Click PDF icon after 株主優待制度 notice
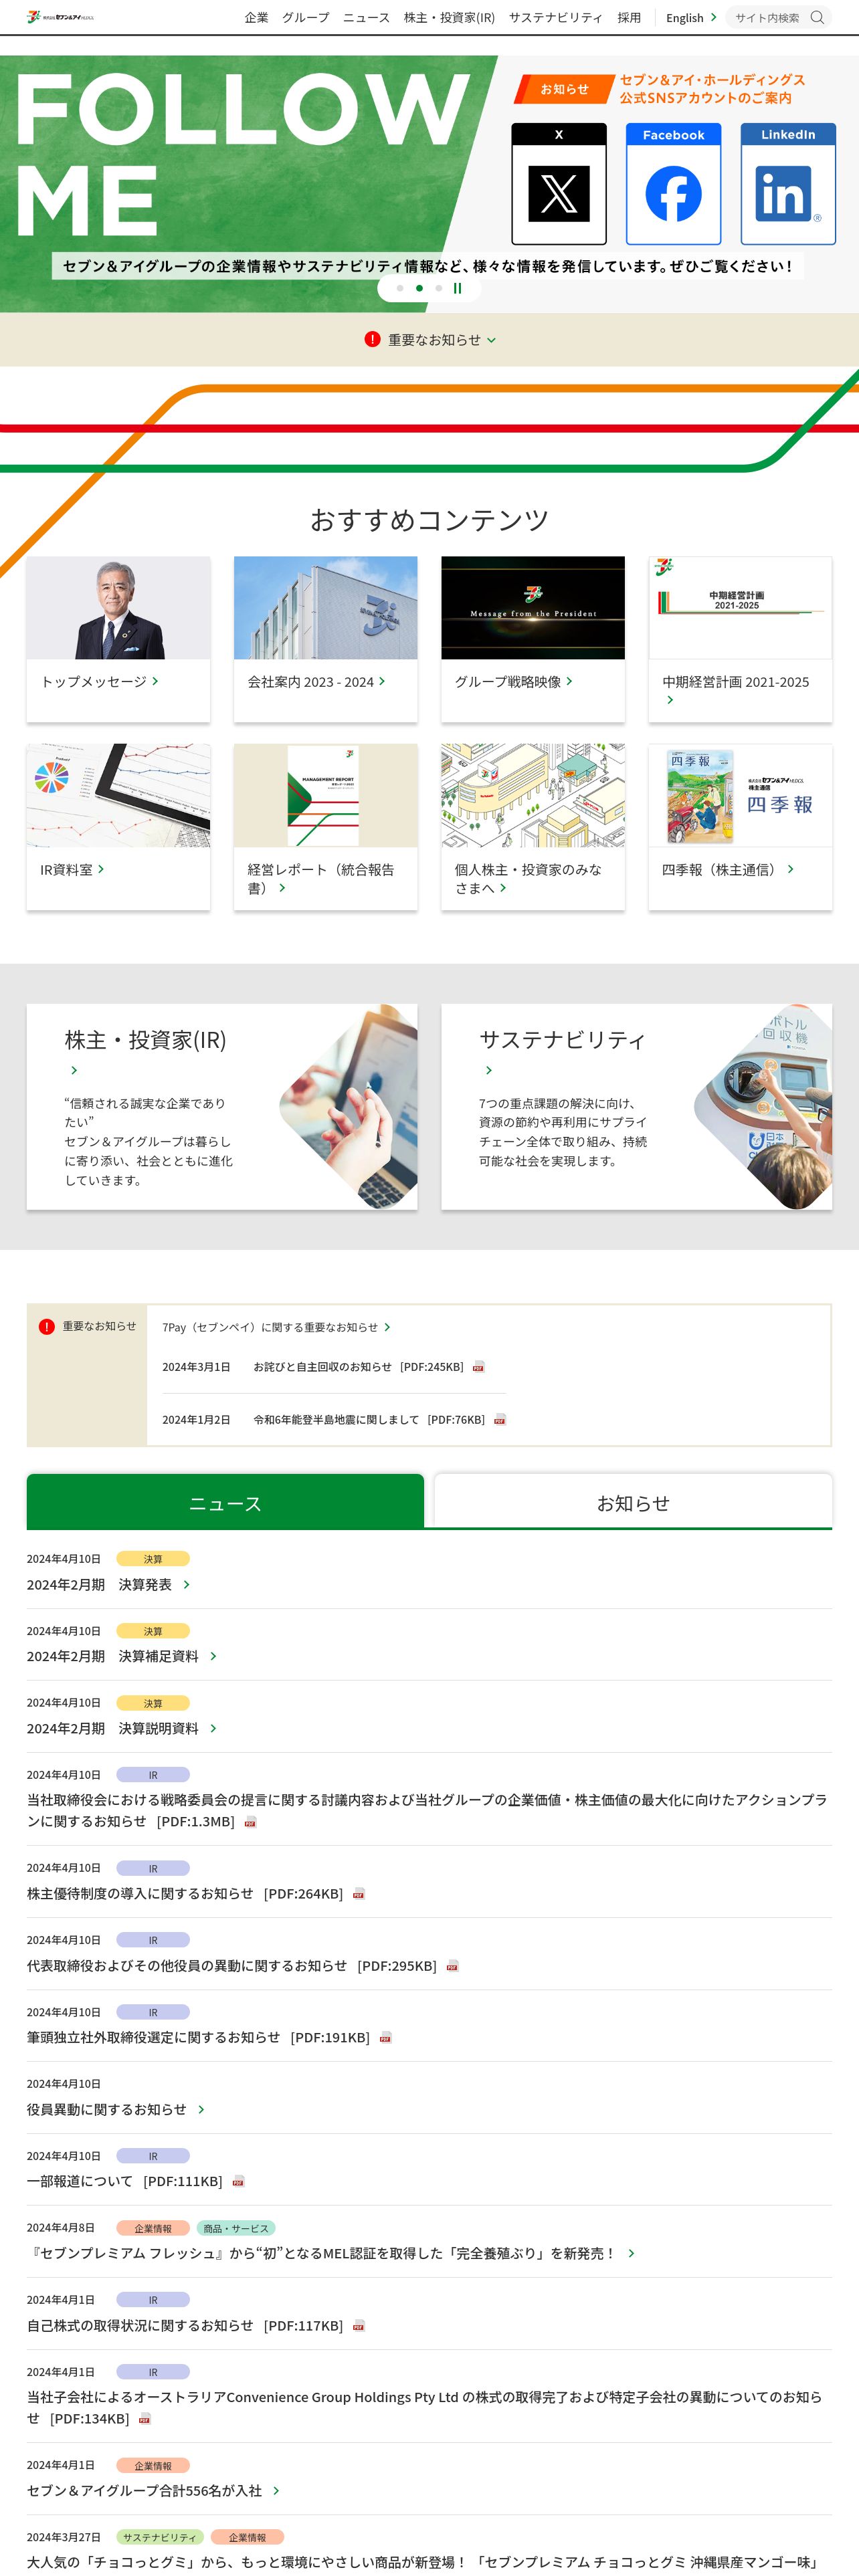Image resolution: width=859 pixels, height=2576 pixels. 358,1894
